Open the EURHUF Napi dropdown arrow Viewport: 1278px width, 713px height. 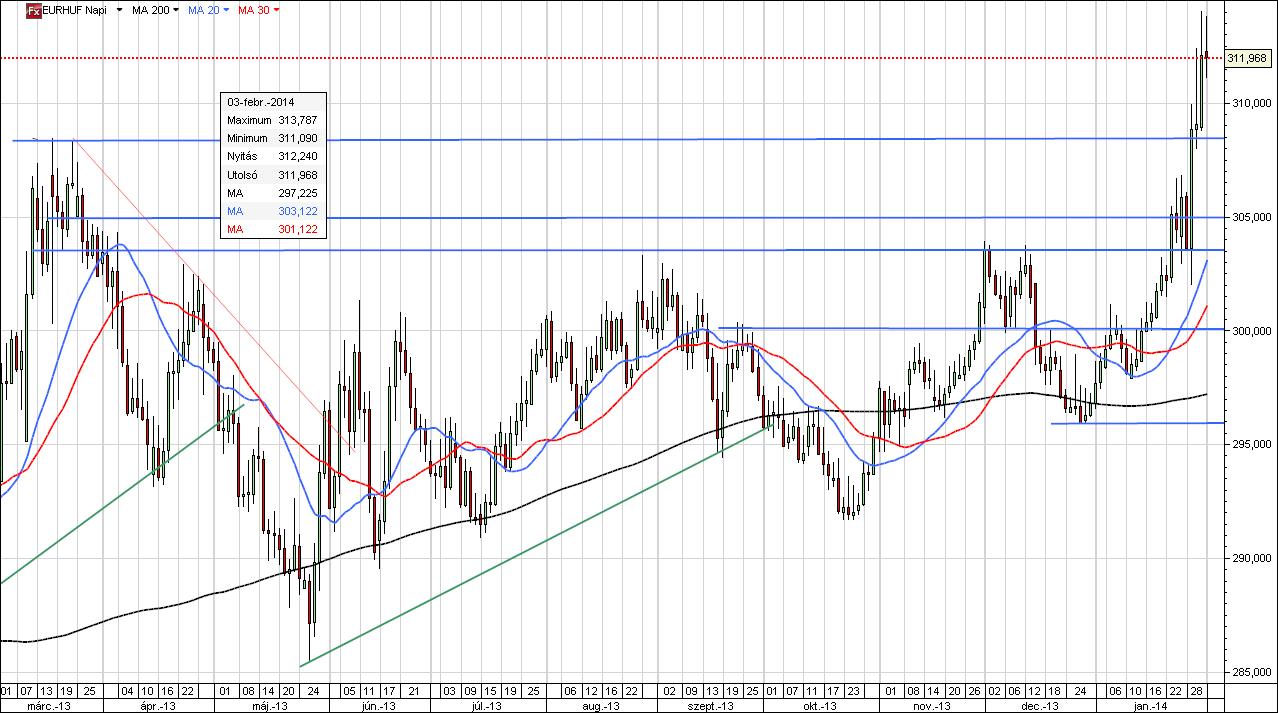[x=121, y=10]
